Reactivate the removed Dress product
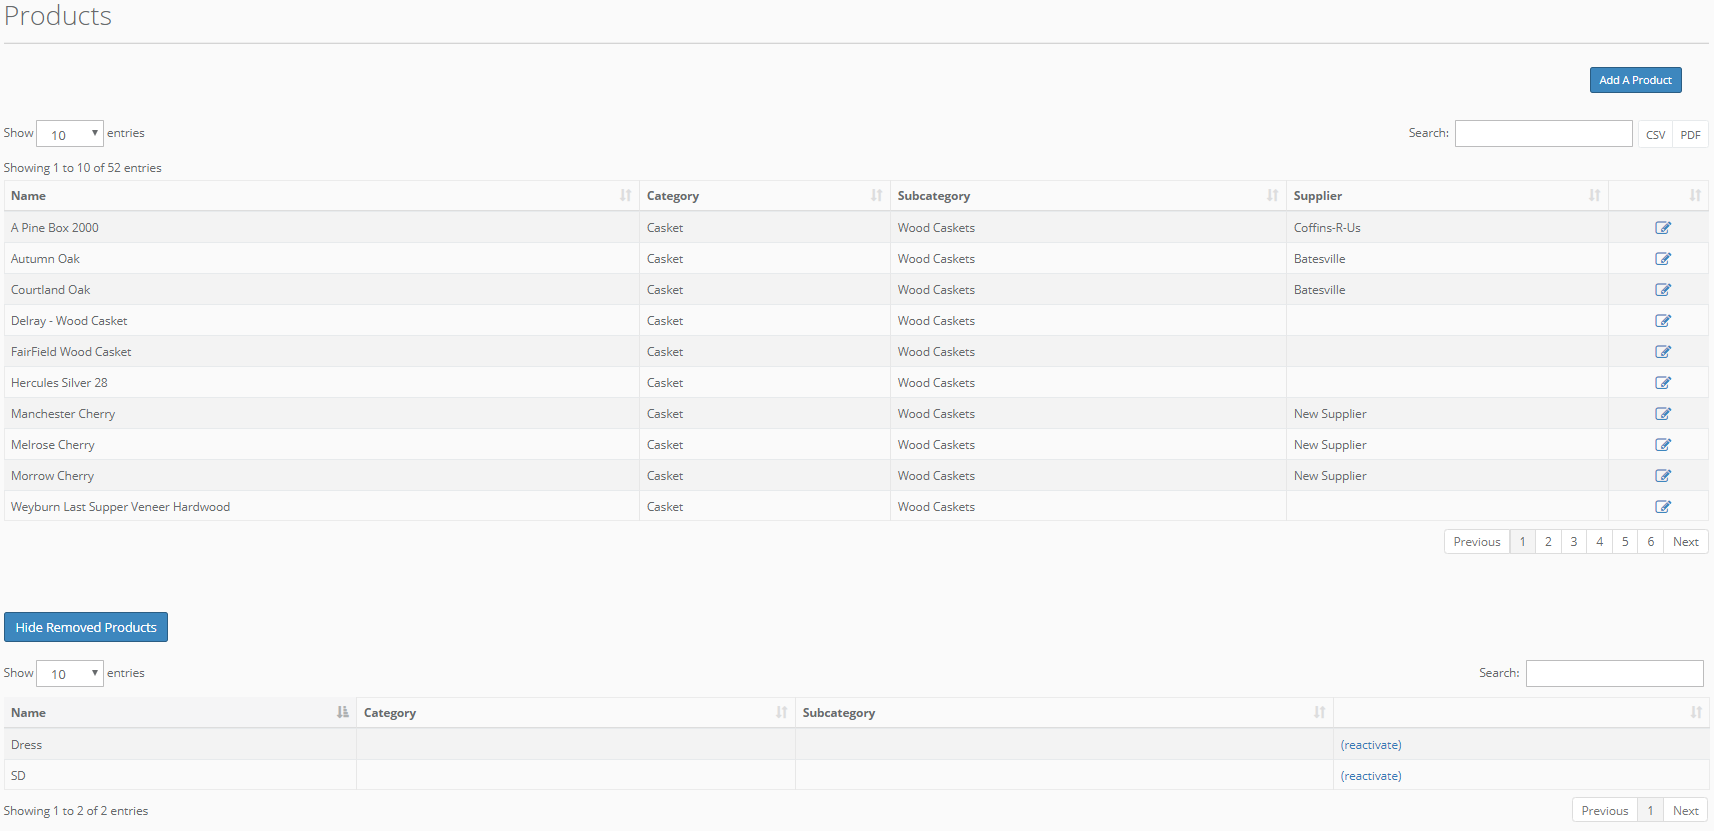This screenshot has width=1714, height=831. click(1370, 745)
